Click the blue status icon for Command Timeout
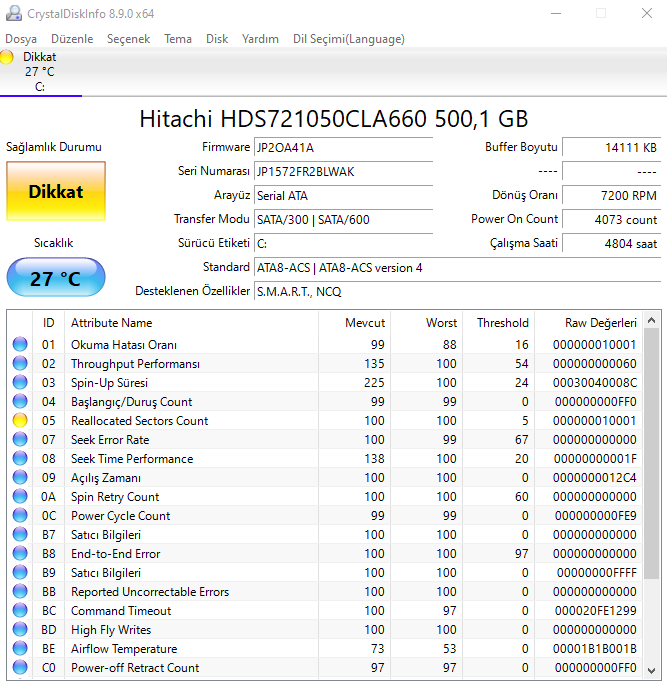Viewport: 667px width, 687px height. 20,610
